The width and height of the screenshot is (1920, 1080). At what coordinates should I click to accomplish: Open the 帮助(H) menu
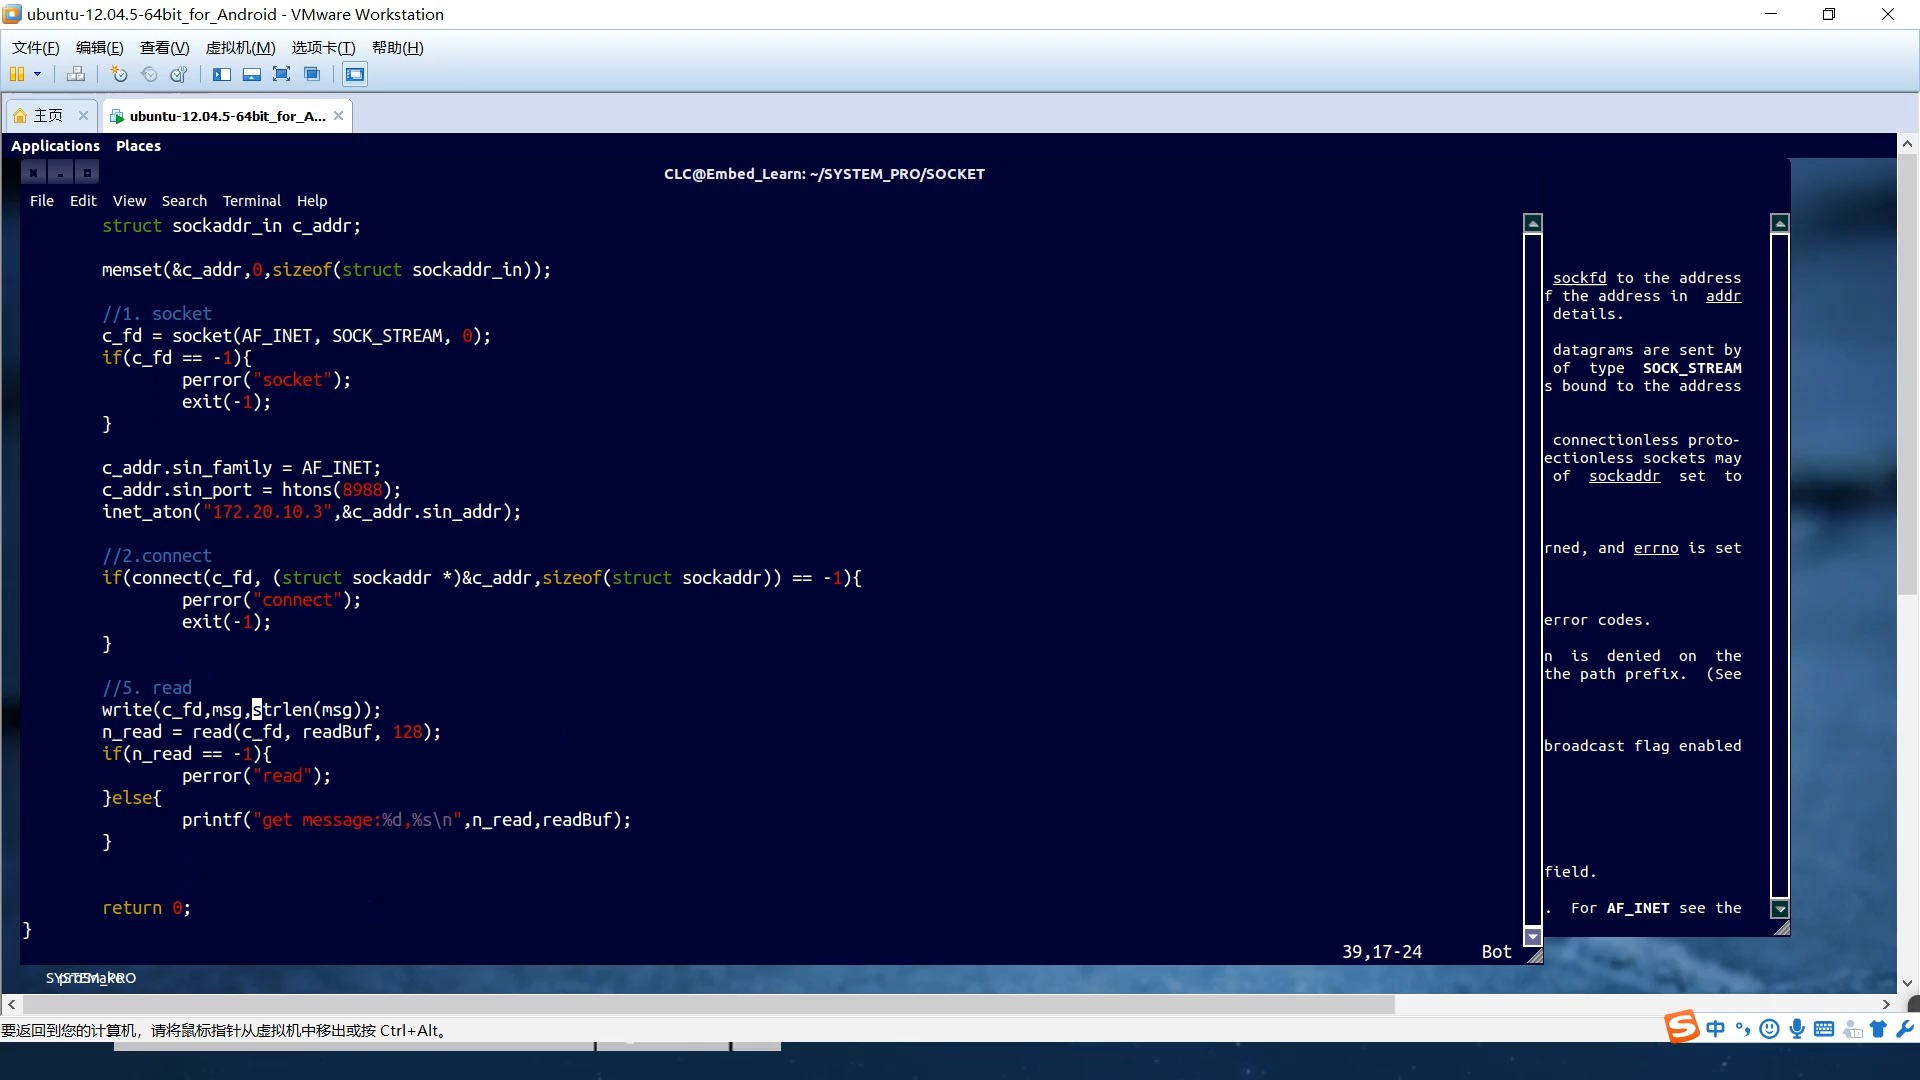(397, 47)
